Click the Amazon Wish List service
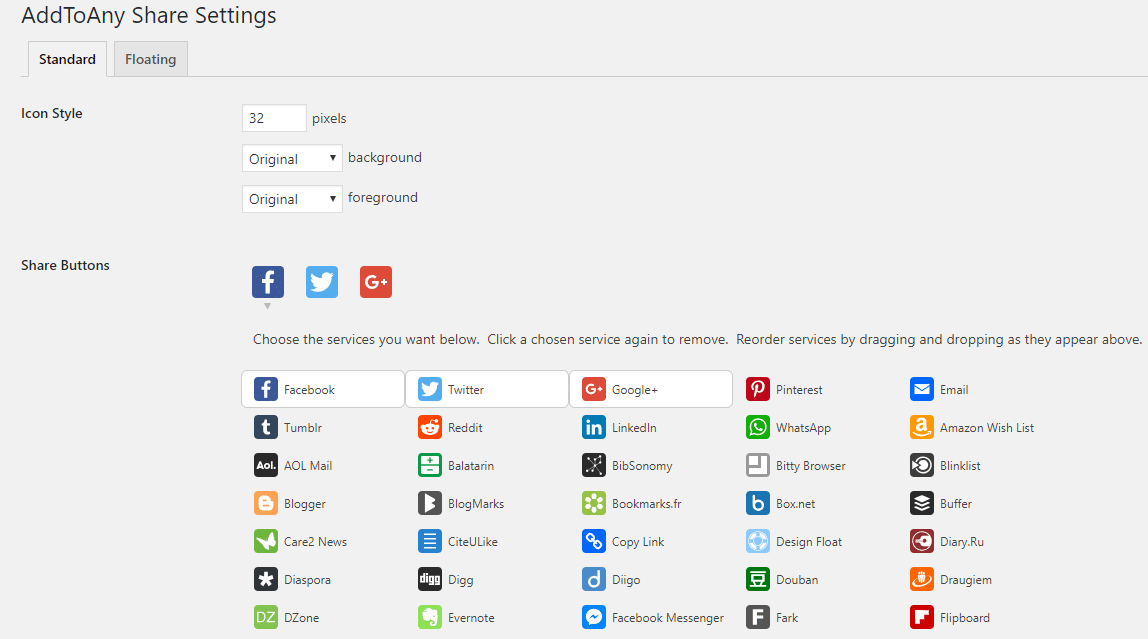This screenshot has width=1148, height=639. [971, 427]
